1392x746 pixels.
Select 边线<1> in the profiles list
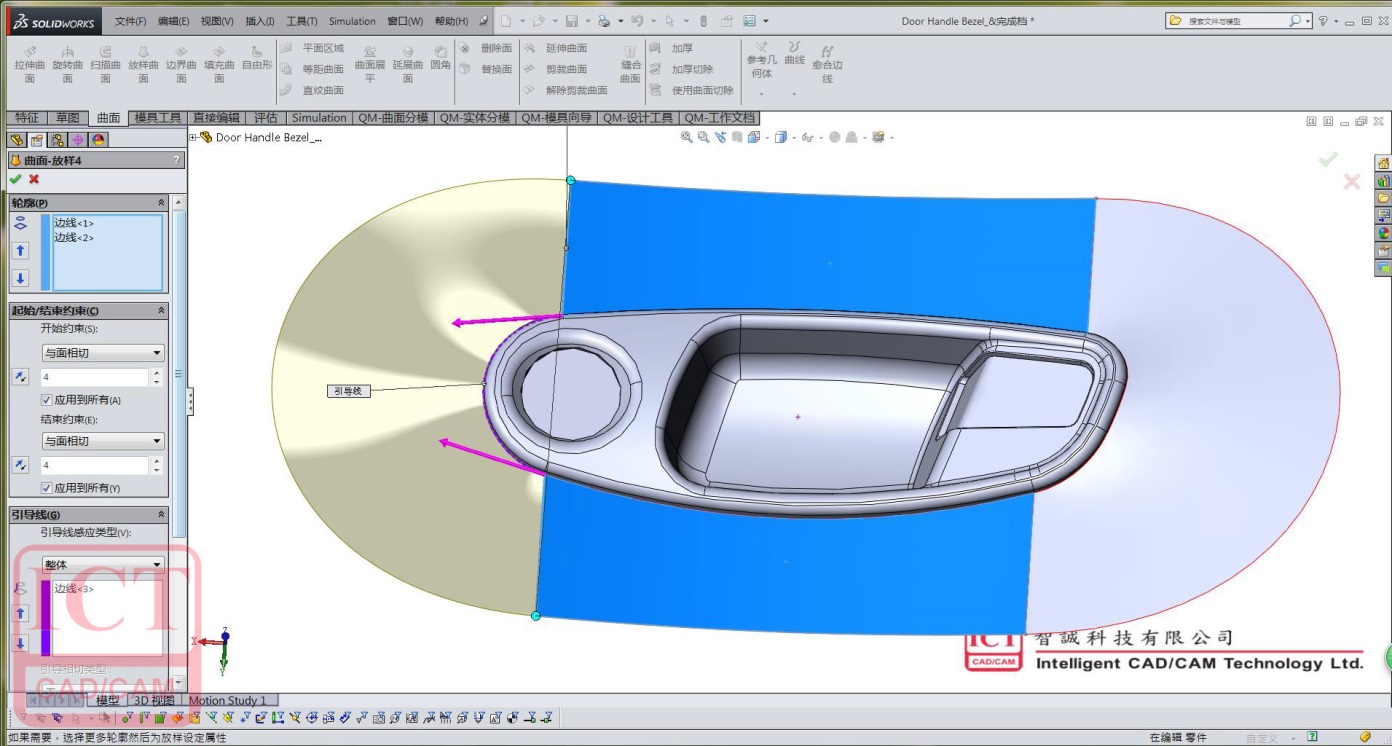(74, 223)
